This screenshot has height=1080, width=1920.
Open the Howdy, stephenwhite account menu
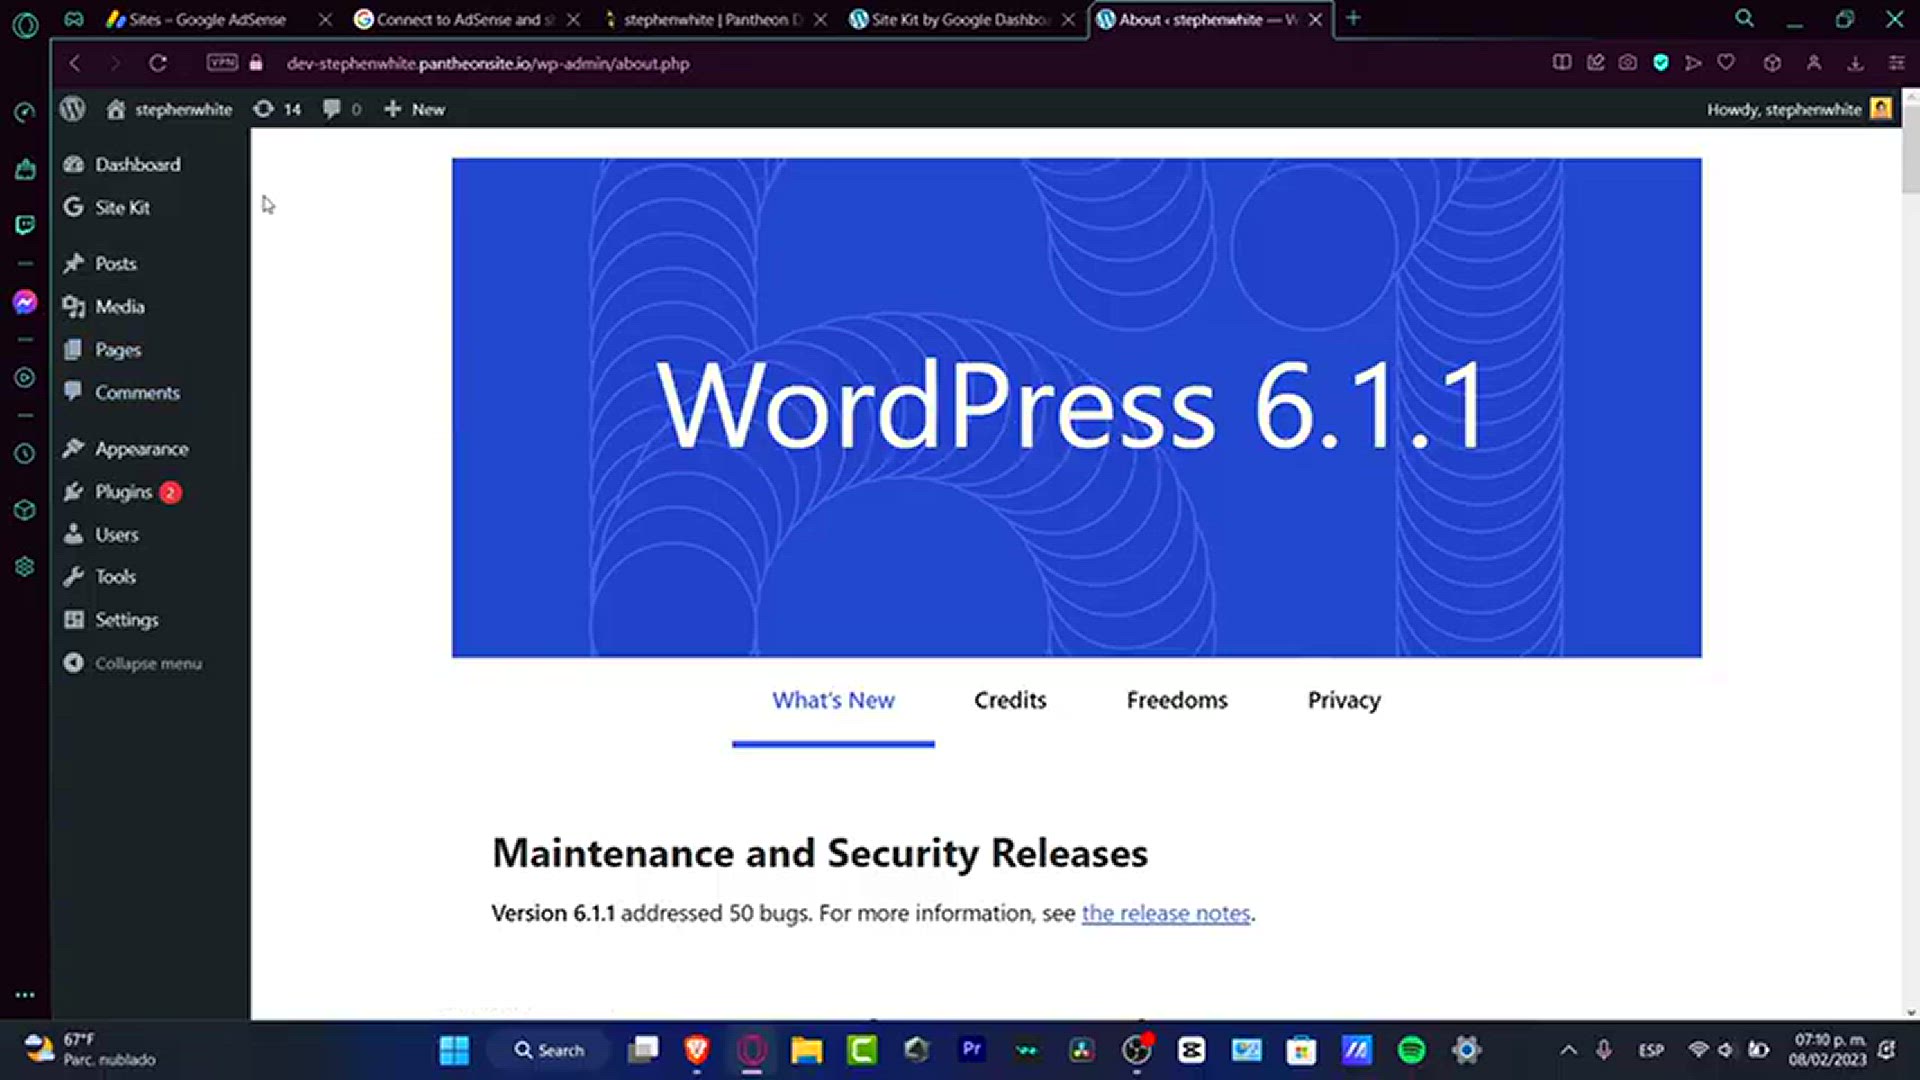(x=1799, y=109)
